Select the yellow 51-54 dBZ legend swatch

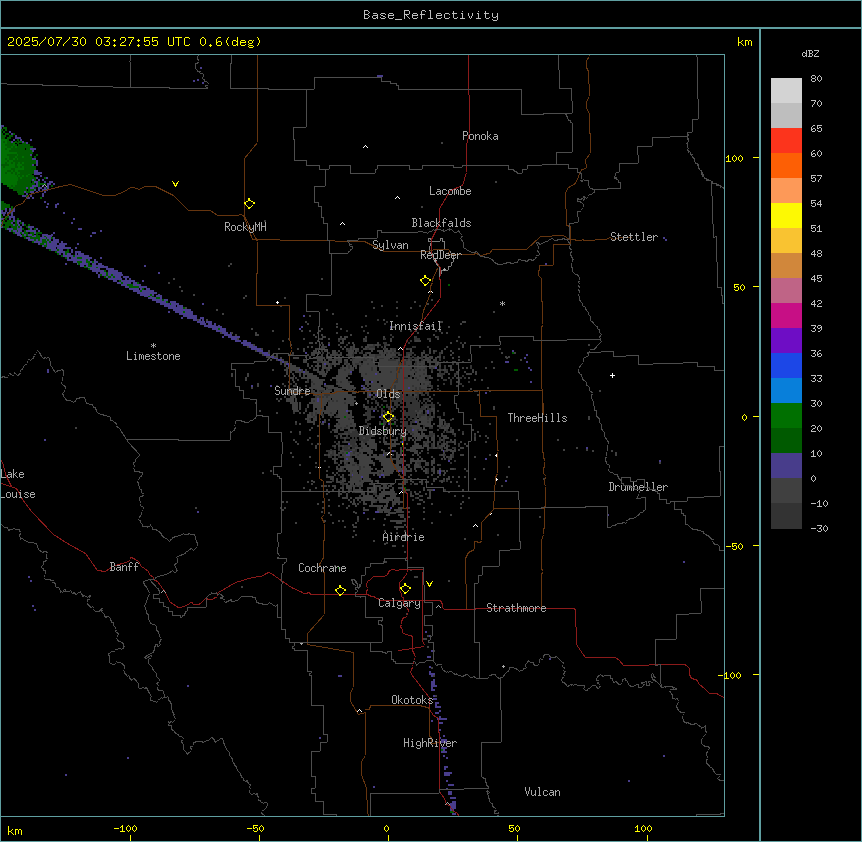(786, 215)
